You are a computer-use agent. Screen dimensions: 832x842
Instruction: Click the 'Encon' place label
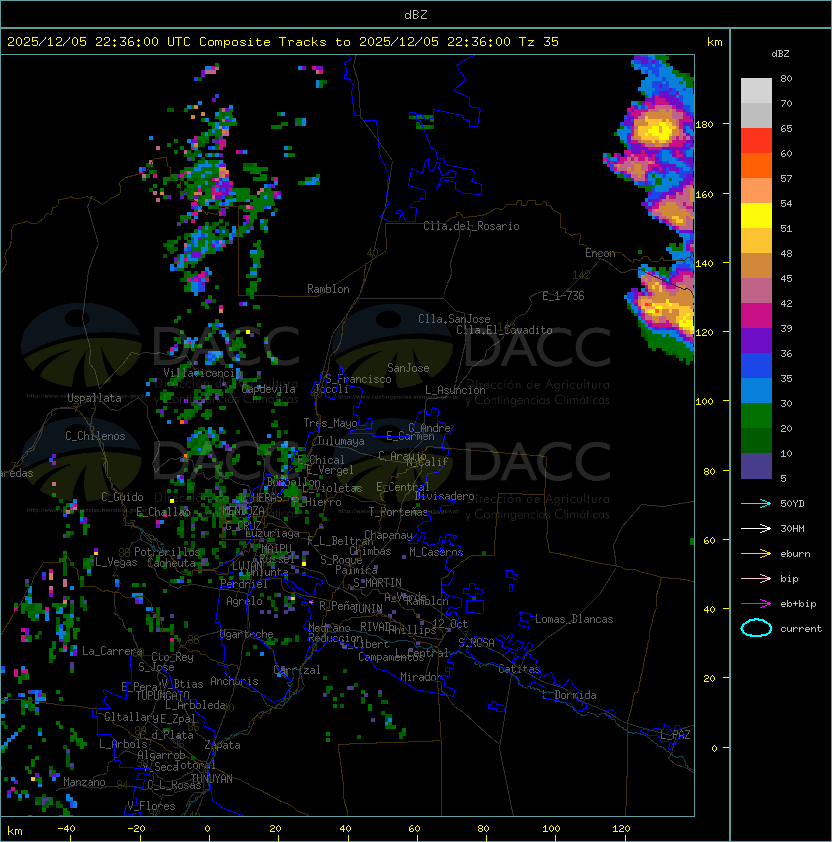tap(600, 253)
